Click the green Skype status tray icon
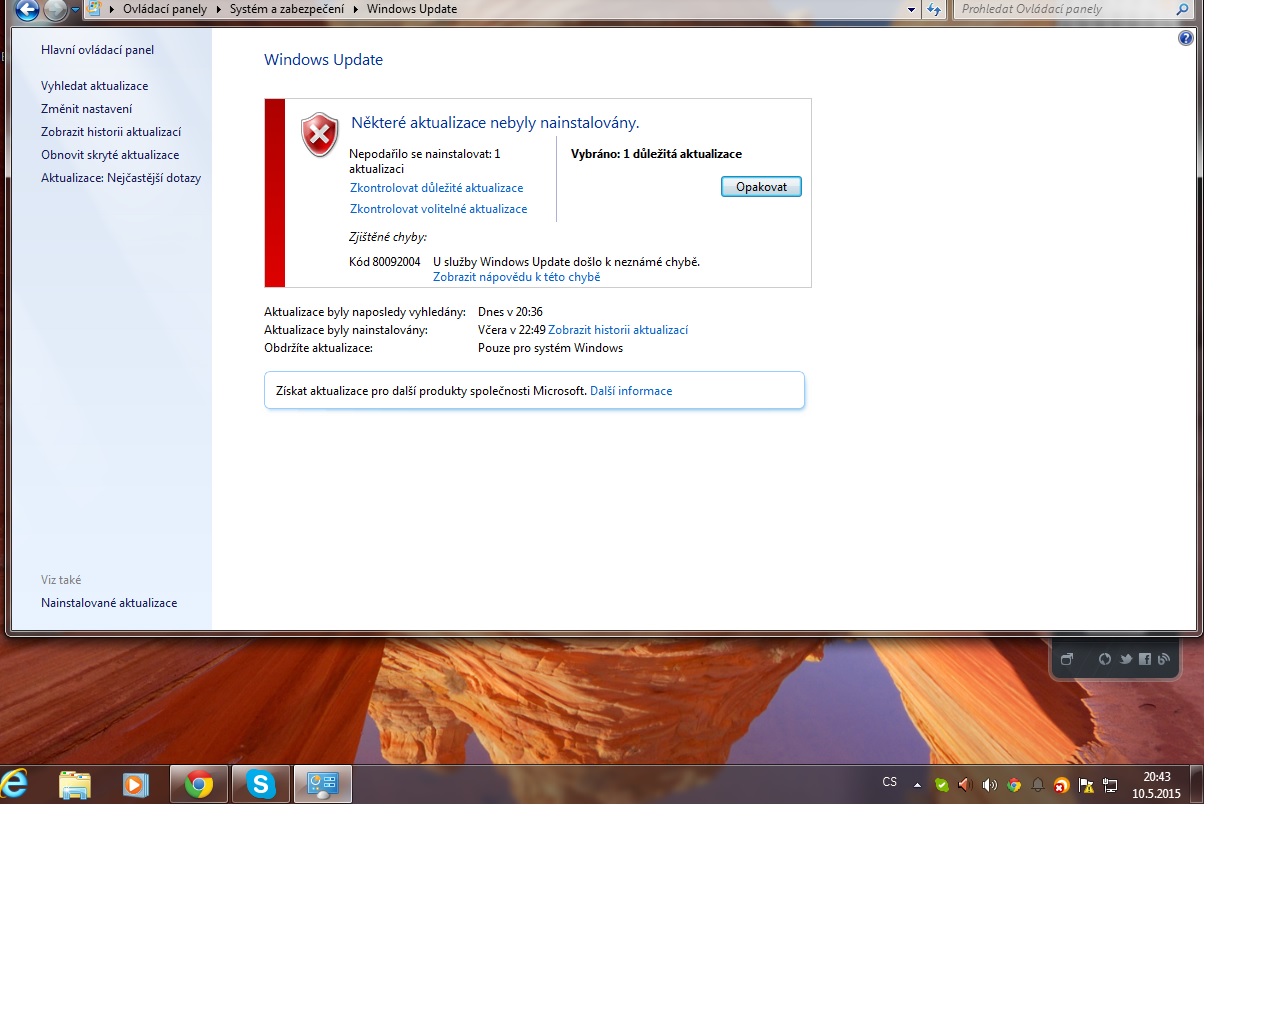This screenshot has width=1280, height=1024. click(x=941, y=785)
